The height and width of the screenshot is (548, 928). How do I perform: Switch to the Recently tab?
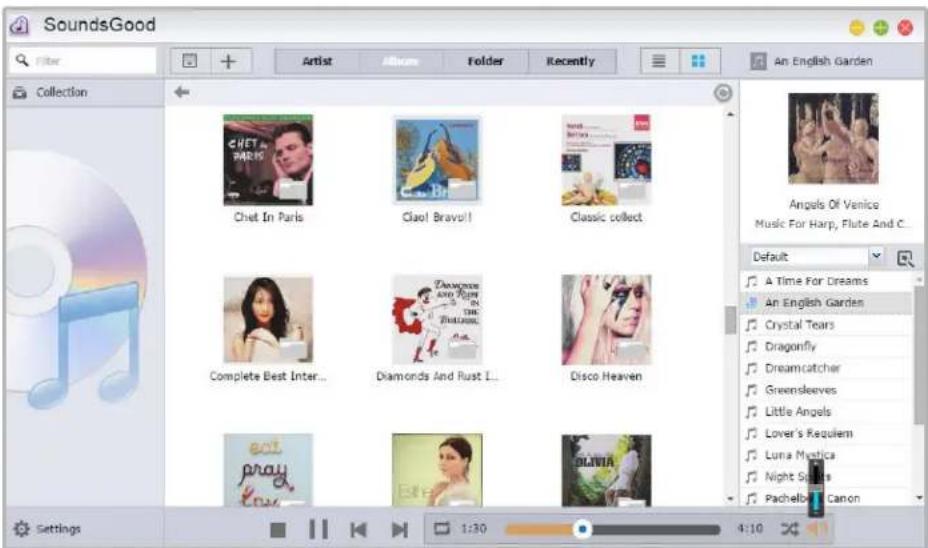pos(571,61)
